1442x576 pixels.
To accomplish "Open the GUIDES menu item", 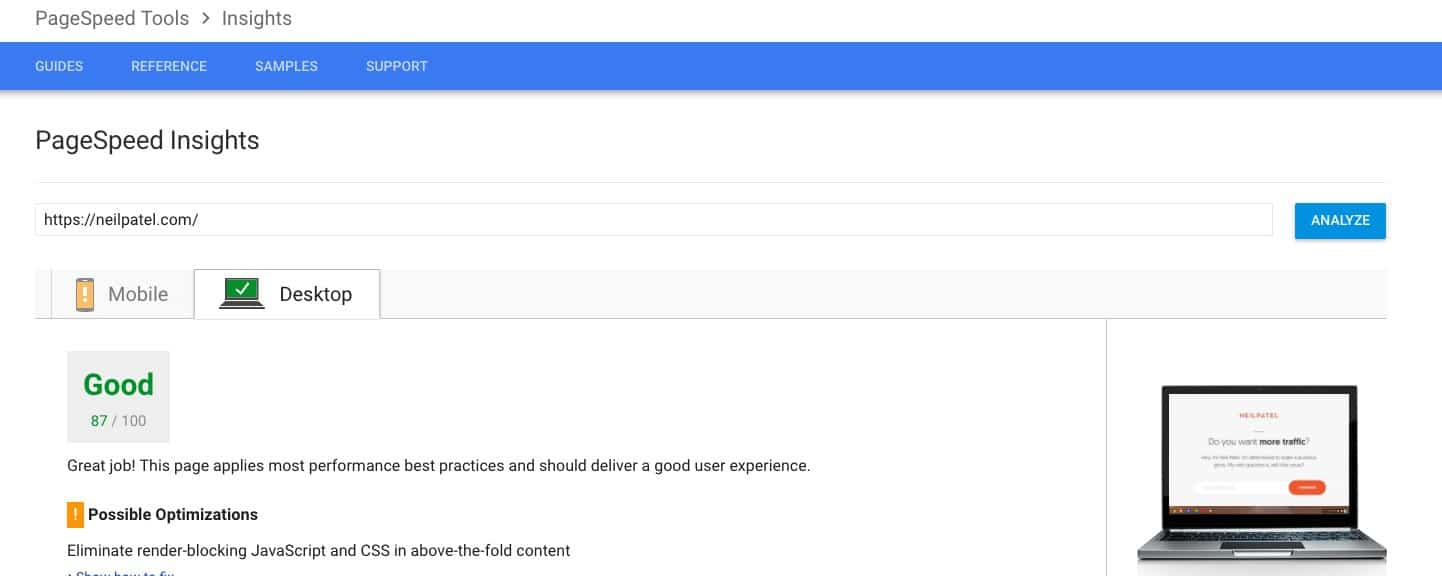I will pos(59,66).
